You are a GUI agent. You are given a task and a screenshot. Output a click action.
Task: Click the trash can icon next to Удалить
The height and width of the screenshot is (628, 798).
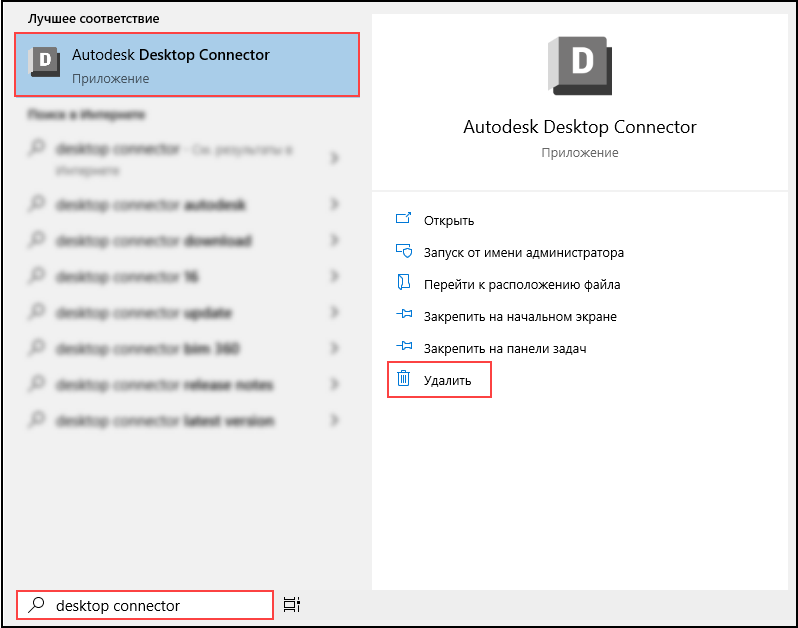point(403,378)
